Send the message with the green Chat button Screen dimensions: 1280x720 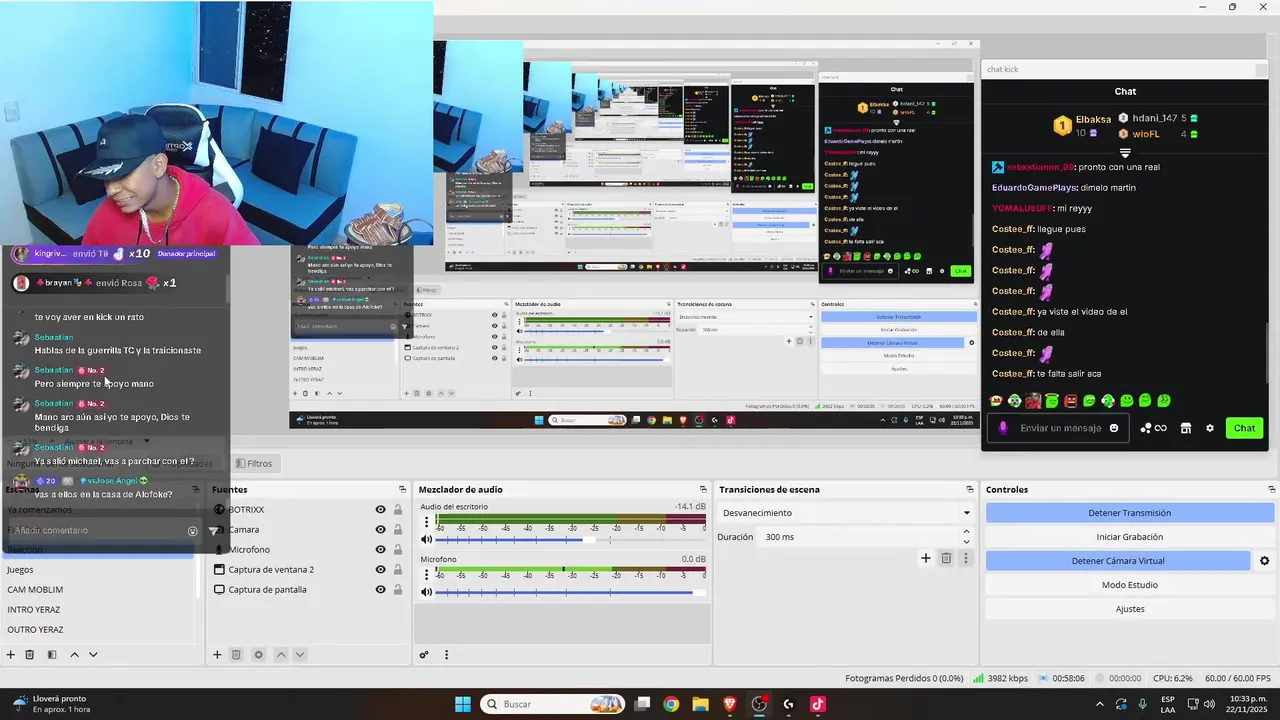pos(1244,428)
